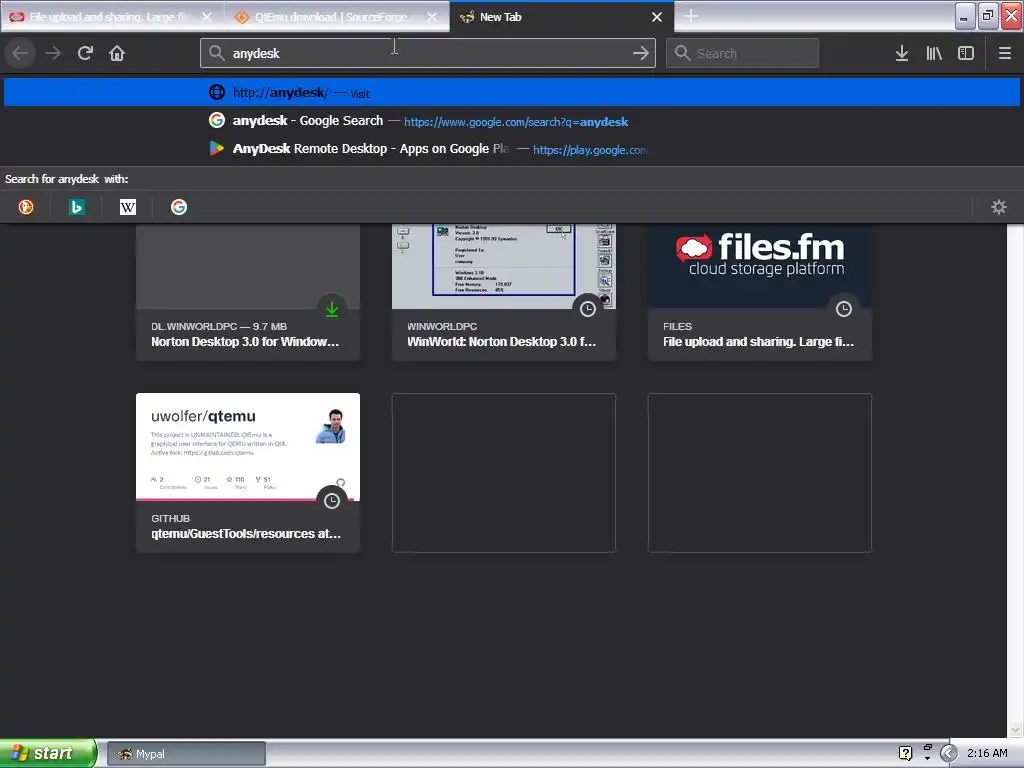Search anydesk with Wikipedia icon
1024x768 pixels.
click(x=128, y=207)
